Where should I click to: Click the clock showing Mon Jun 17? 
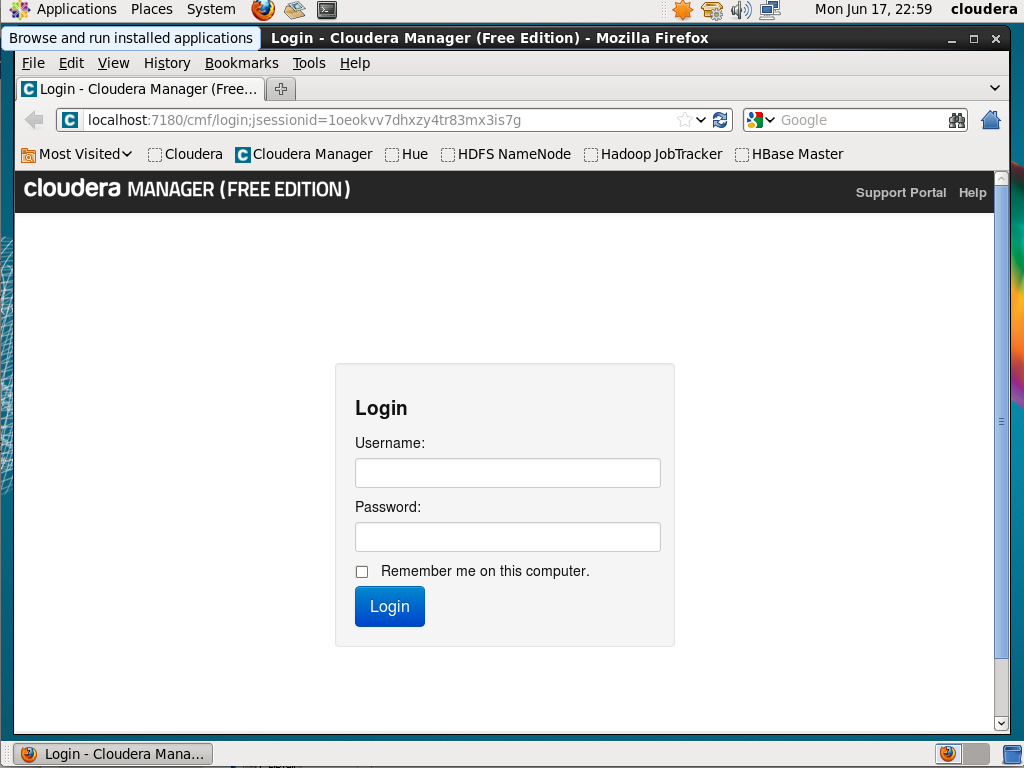point(873,9)
